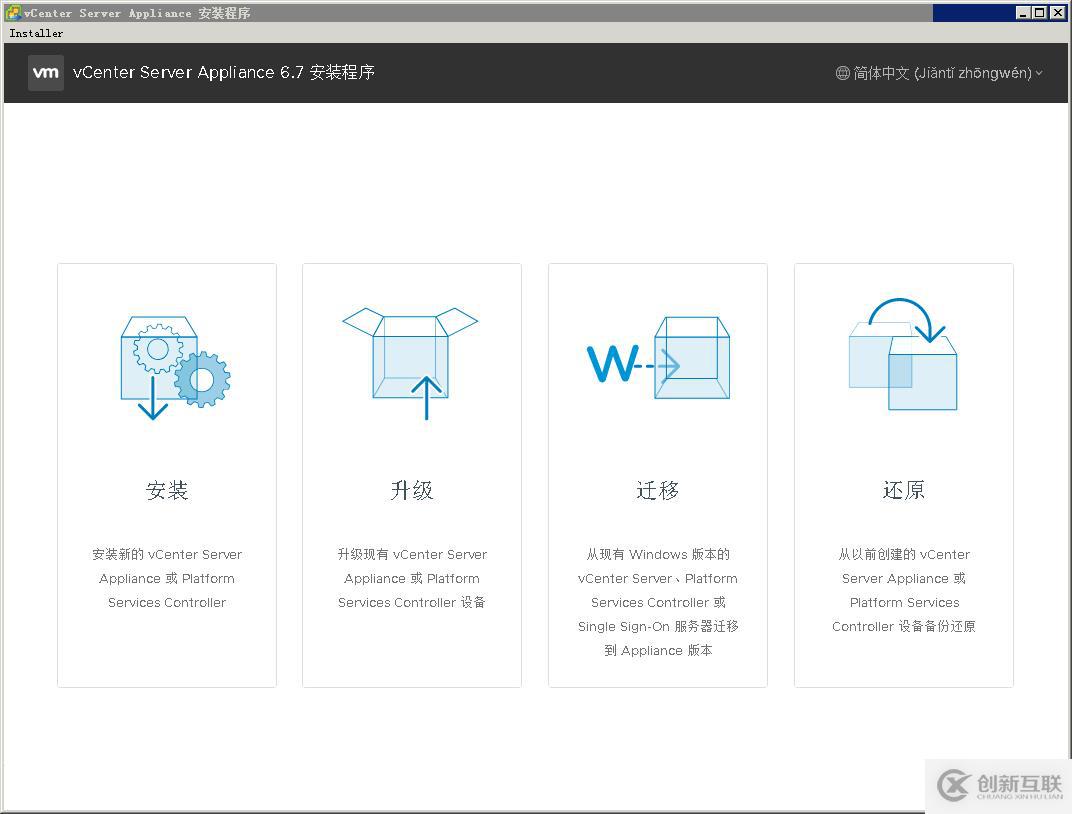Select the 还原 card title
This screenshot has width=1072, height=814.
tap(904, 490)
